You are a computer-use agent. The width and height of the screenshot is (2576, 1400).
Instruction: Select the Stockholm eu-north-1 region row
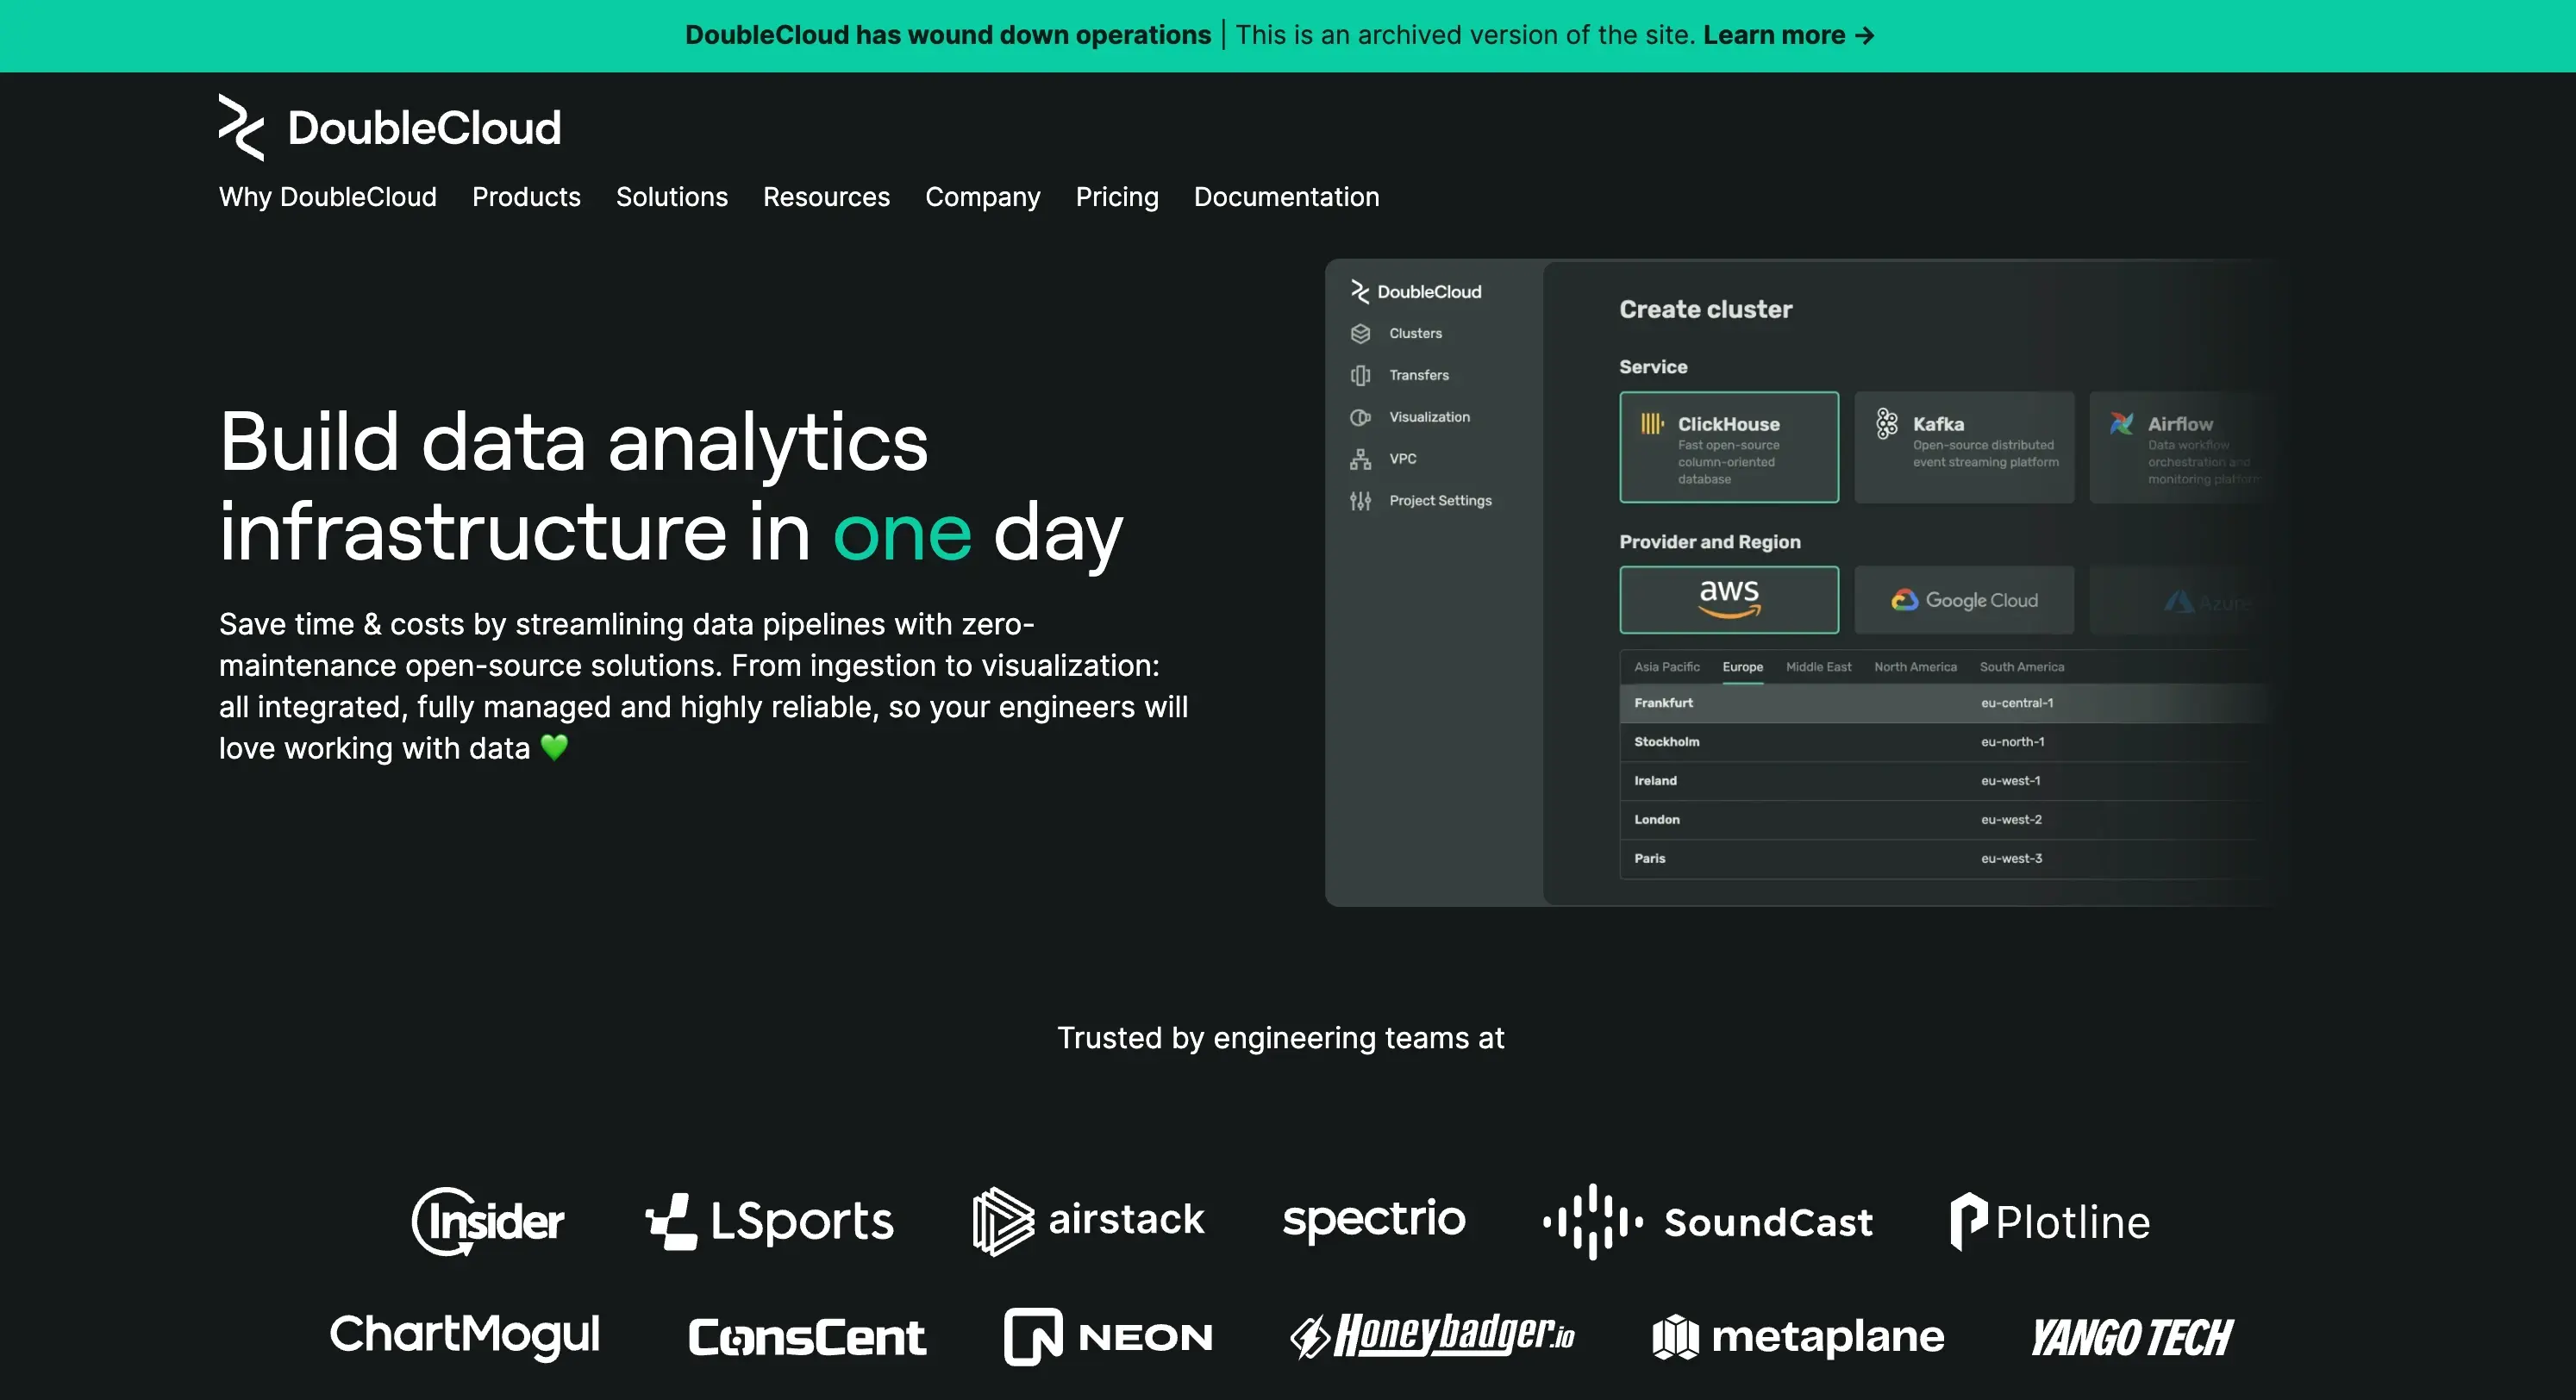pos(1944,742)
